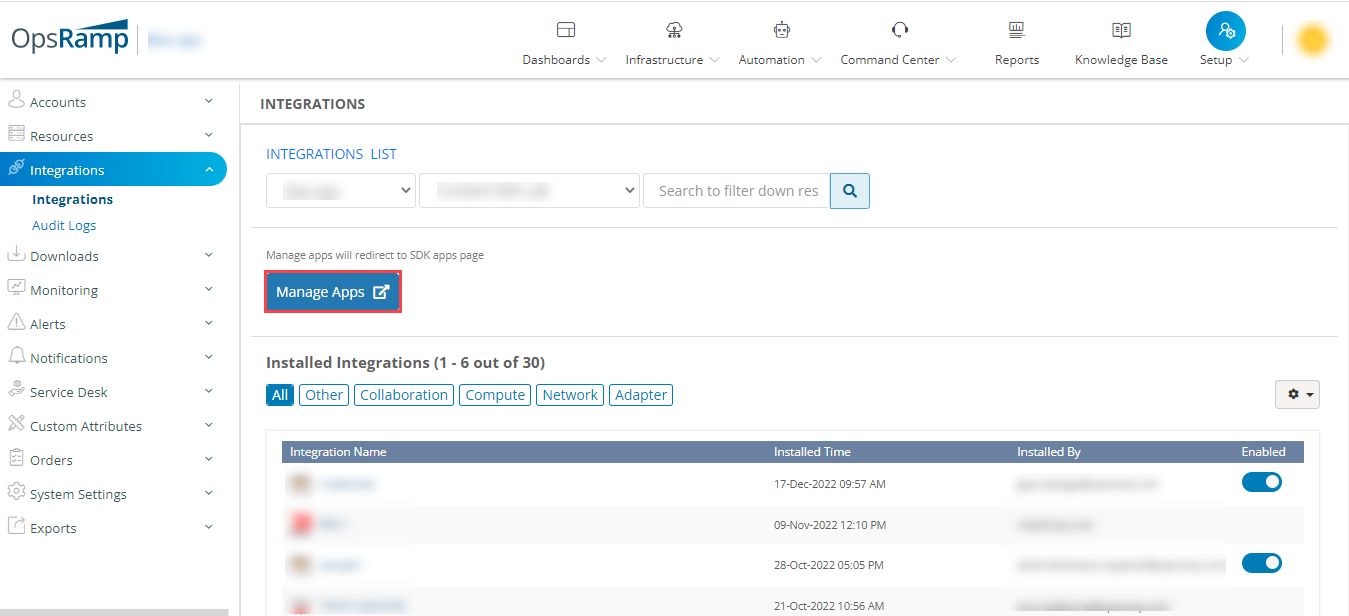Click the Manage Apps button
Viewport: 1349px width, 616px height.
pyautogui.click(x=333, y=291)
